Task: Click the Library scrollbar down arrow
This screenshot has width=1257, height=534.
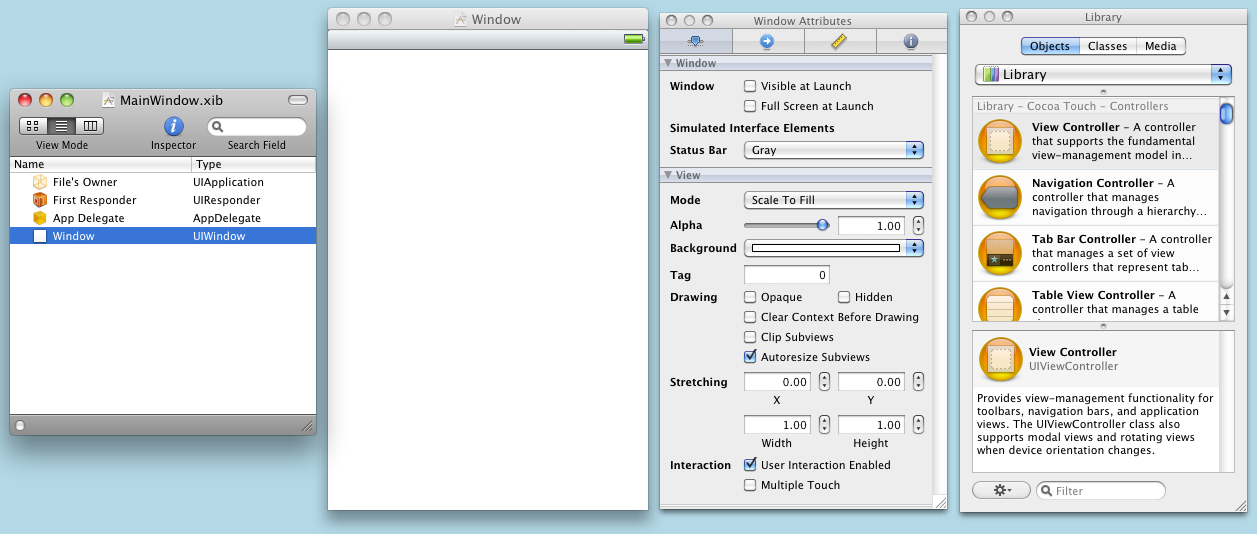Action: [x=1226, y=312]
